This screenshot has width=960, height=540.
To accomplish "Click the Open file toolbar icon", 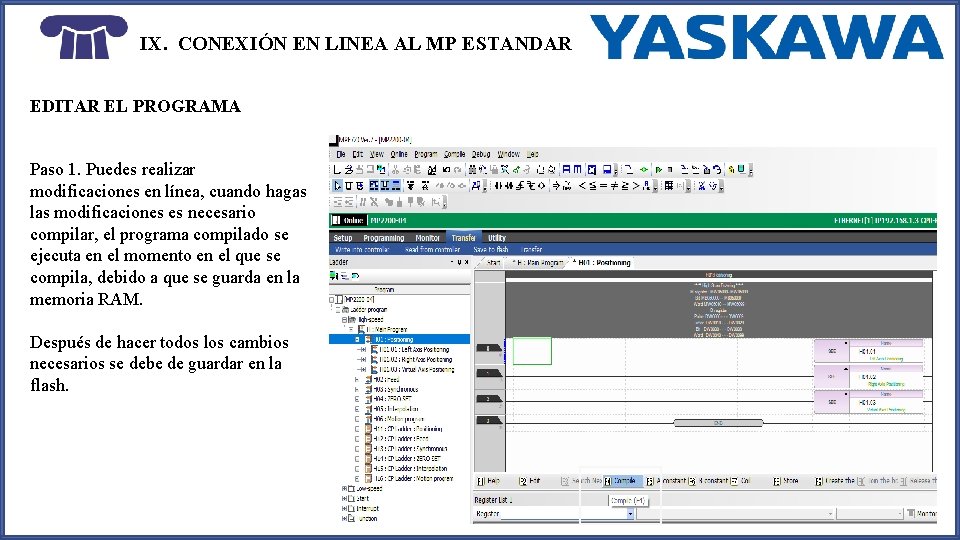I will [348, 170].
